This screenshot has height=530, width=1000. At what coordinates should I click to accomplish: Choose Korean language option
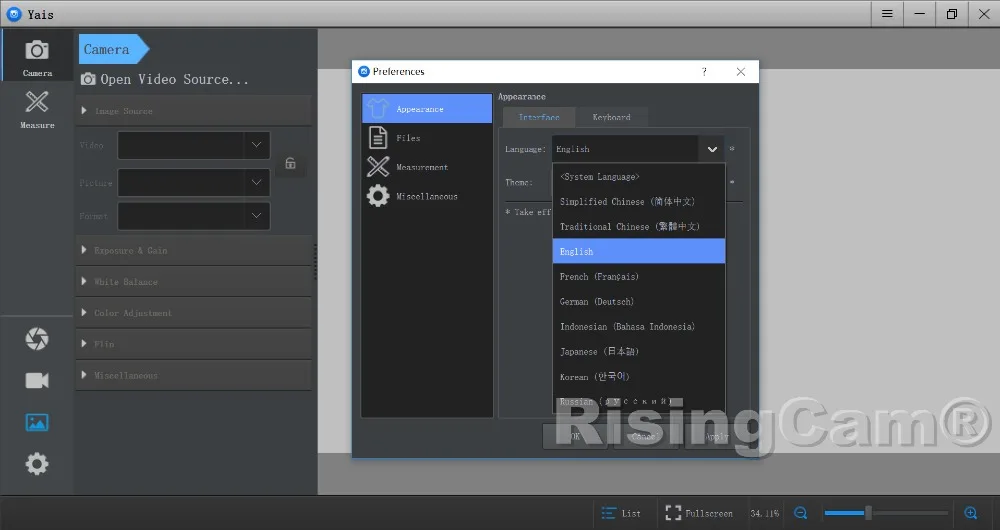(639, 376)
